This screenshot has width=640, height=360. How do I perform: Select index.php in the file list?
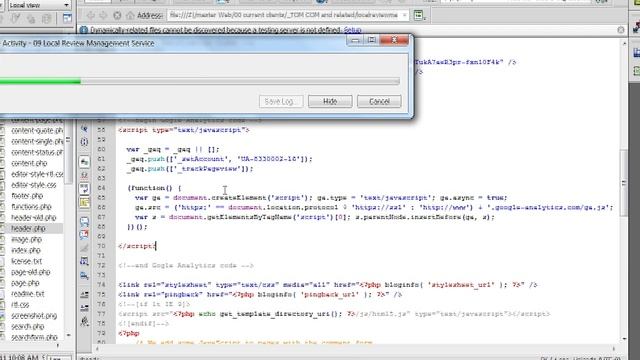[x=26, y=251]
